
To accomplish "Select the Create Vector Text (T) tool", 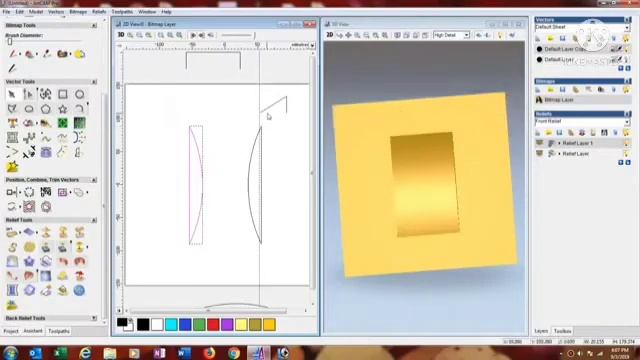I will pos(12,123).
